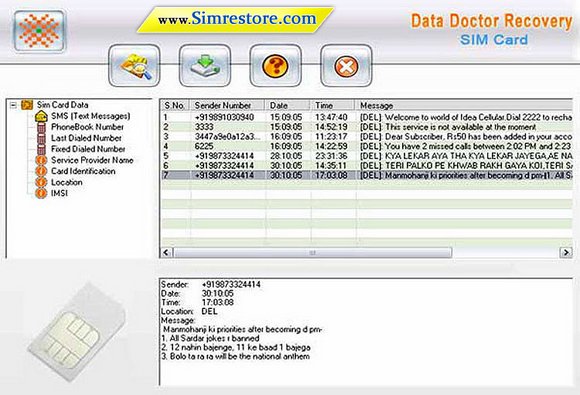Open the www.Simrestore.com banner link

click(237, 19)
